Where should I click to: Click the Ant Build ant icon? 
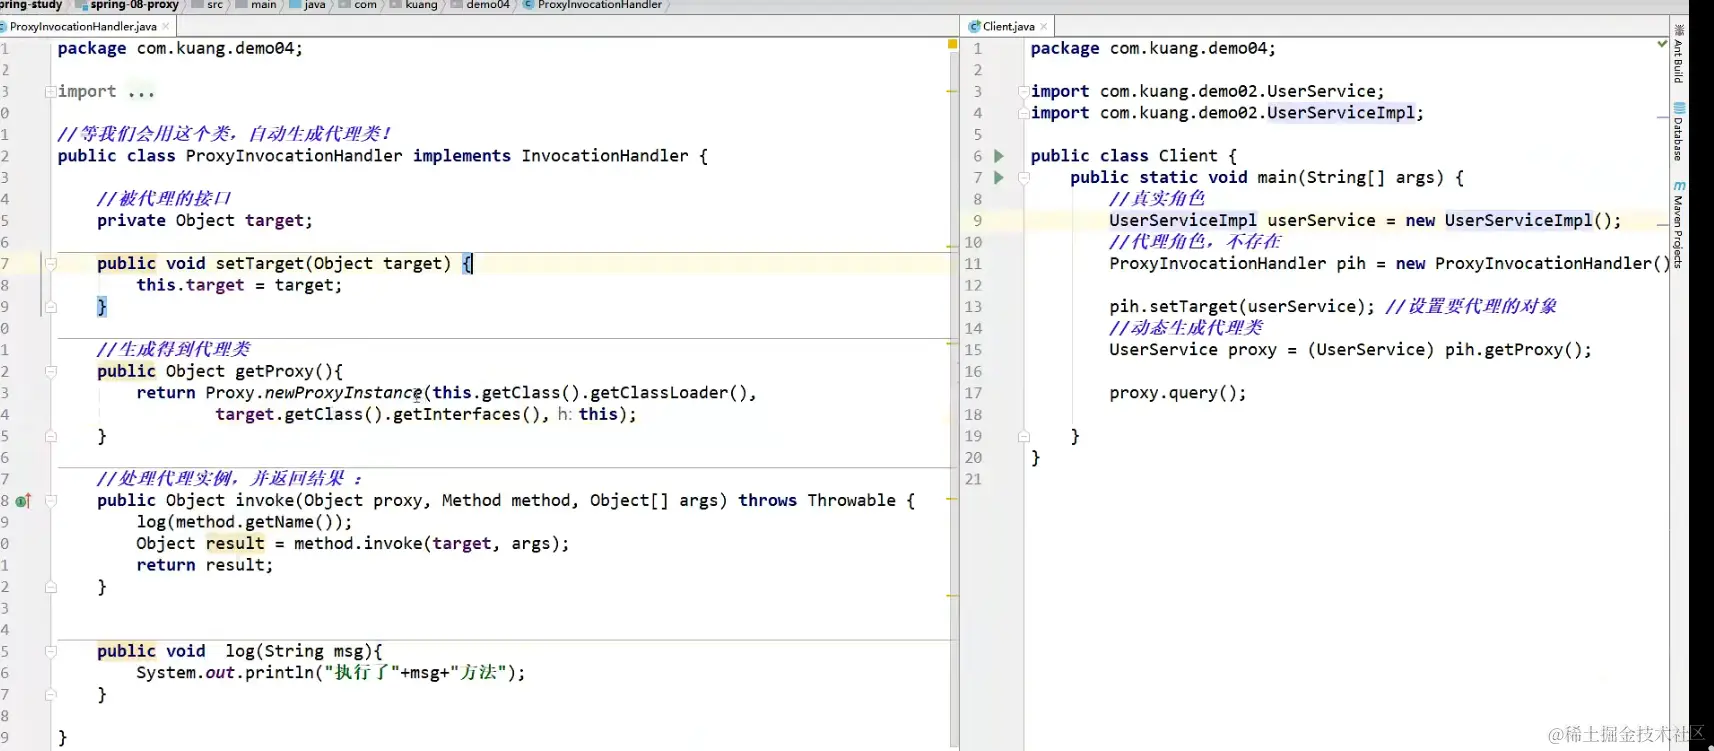[x=1679, y=31]
